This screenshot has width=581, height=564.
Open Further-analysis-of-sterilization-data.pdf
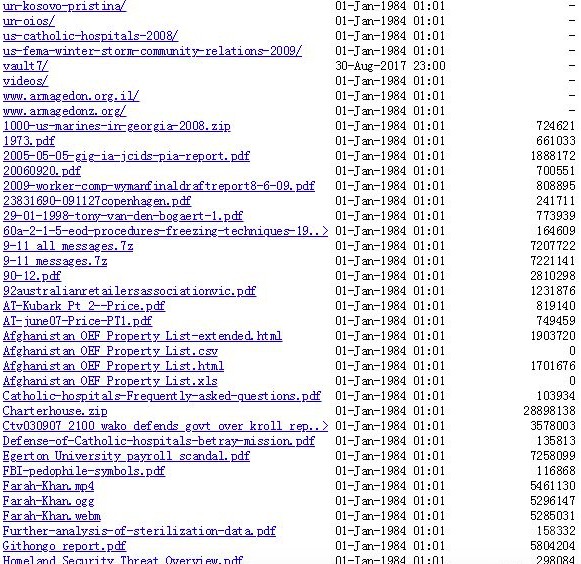pyautogui.click(x=139, y=531)
